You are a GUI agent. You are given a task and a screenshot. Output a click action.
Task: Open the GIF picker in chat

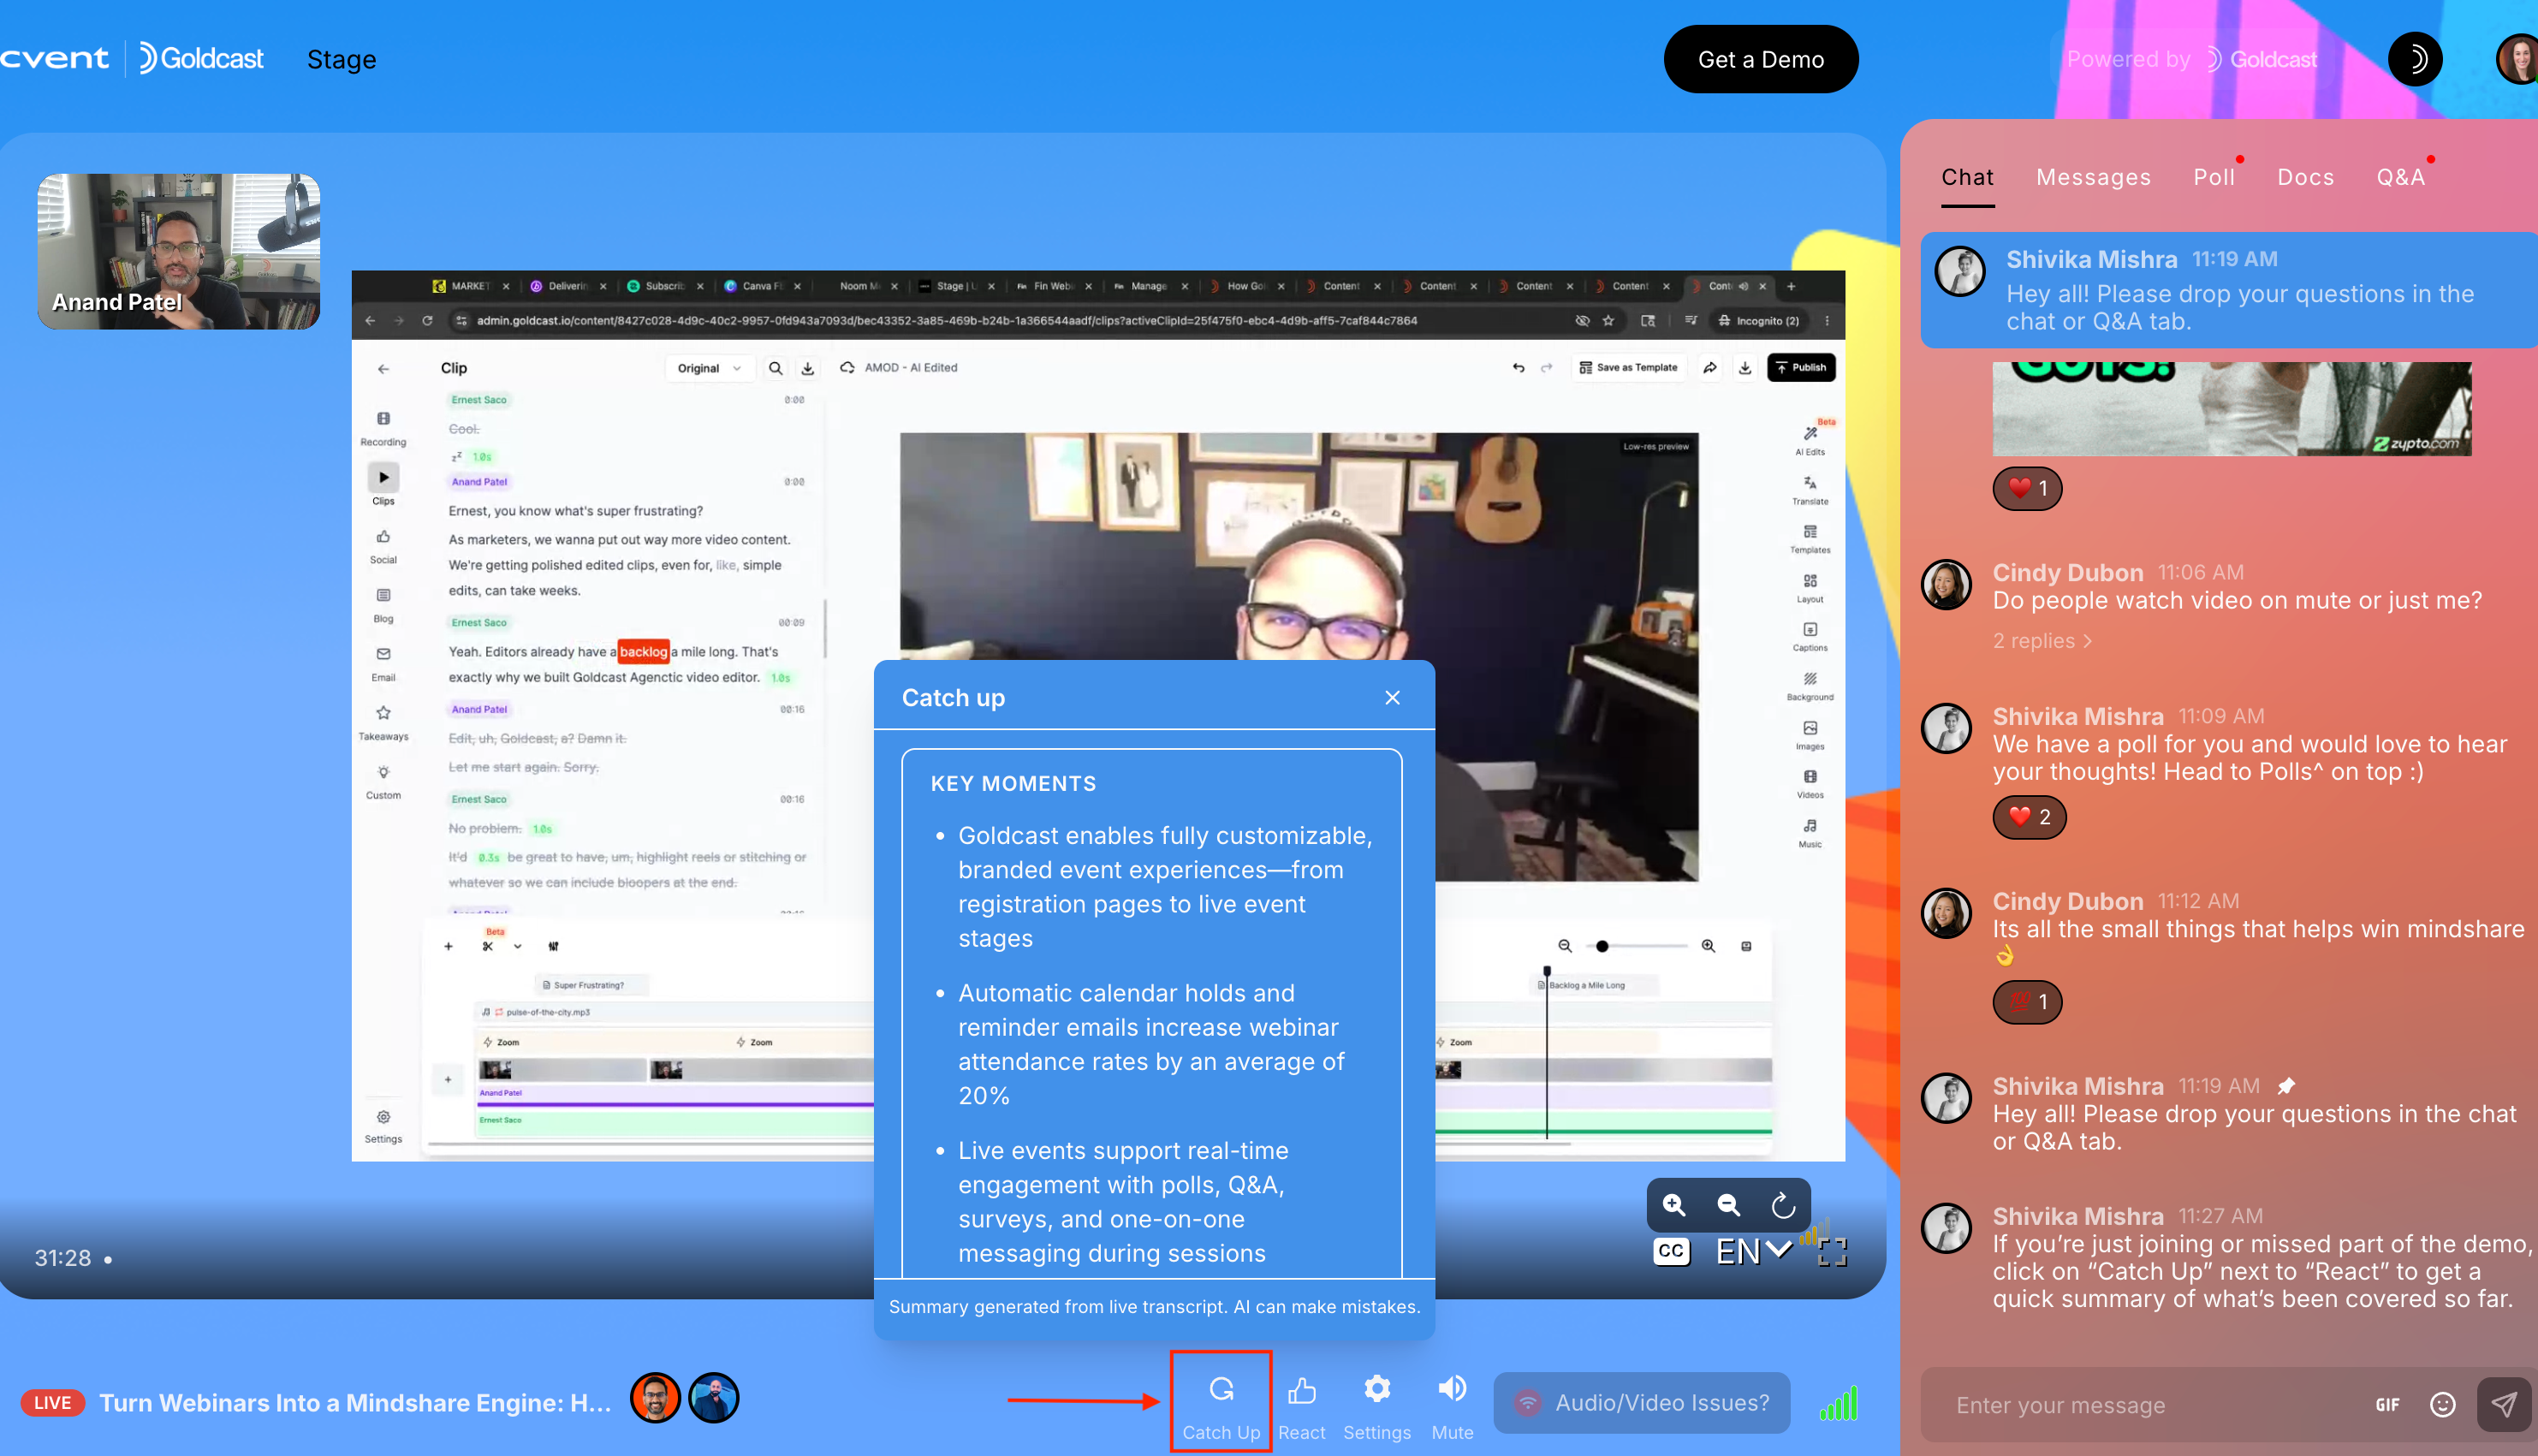click(x=2387, y=1404)
